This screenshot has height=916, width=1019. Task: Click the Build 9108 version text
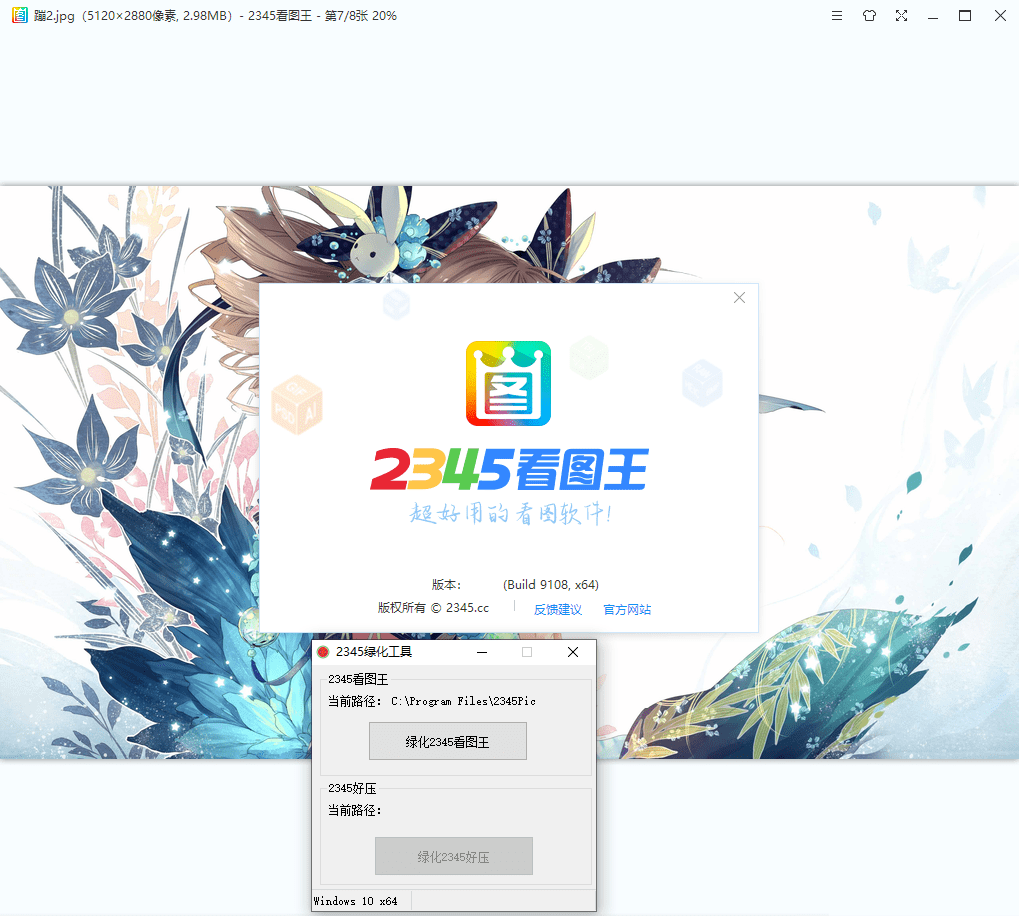pos(551,584)
